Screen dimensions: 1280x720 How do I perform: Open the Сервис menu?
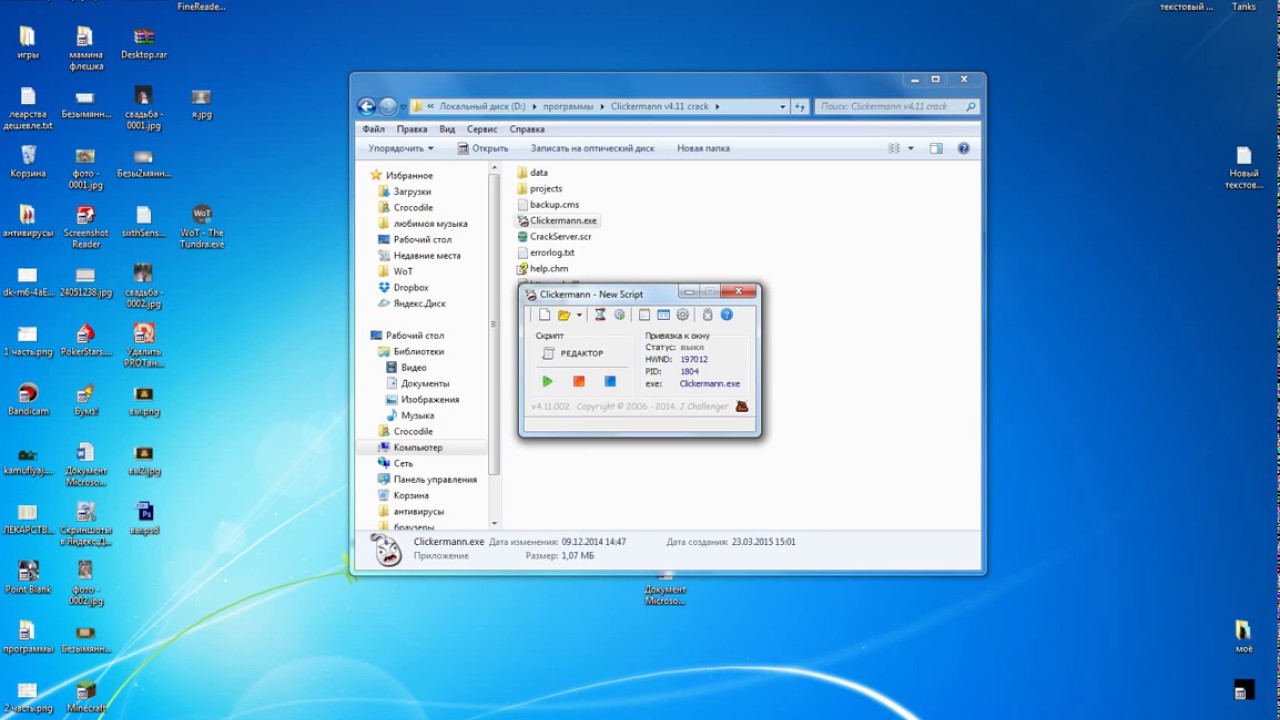[482, 129]
